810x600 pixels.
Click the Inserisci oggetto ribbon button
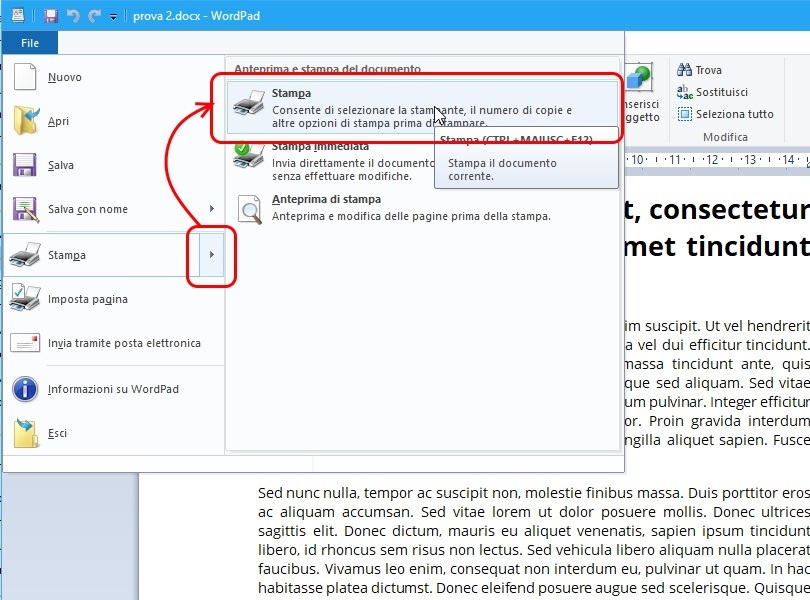click(641, 93)
